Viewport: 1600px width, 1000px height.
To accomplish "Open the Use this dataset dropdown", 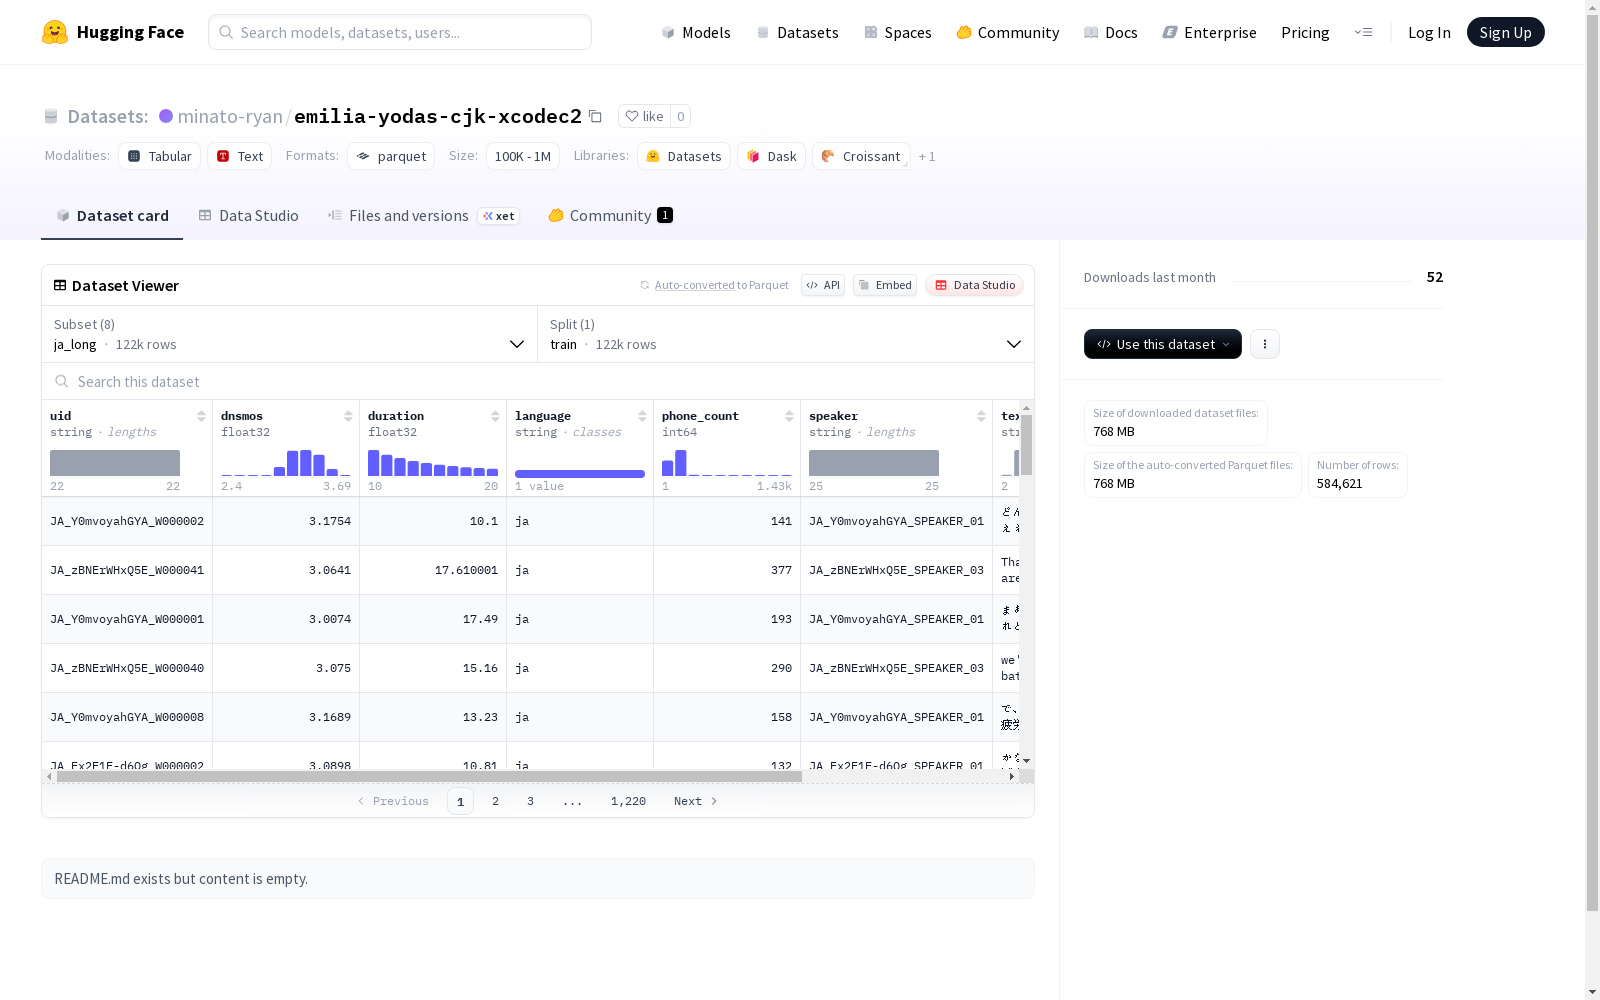I will click(1163, 344).
